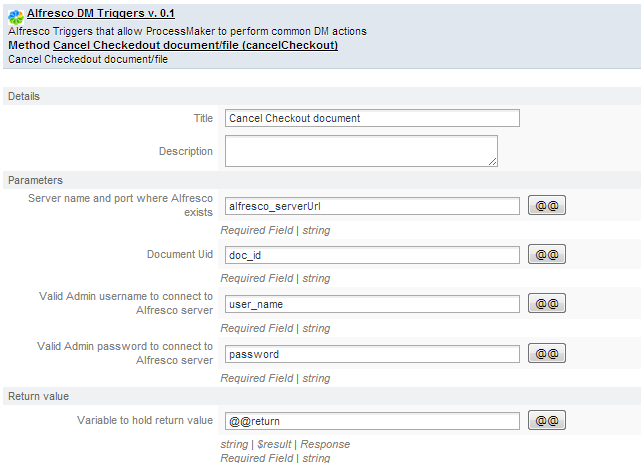Select the @@return variable input field
641x463 pixels.
pyautogui.click(x=372, y=420)
